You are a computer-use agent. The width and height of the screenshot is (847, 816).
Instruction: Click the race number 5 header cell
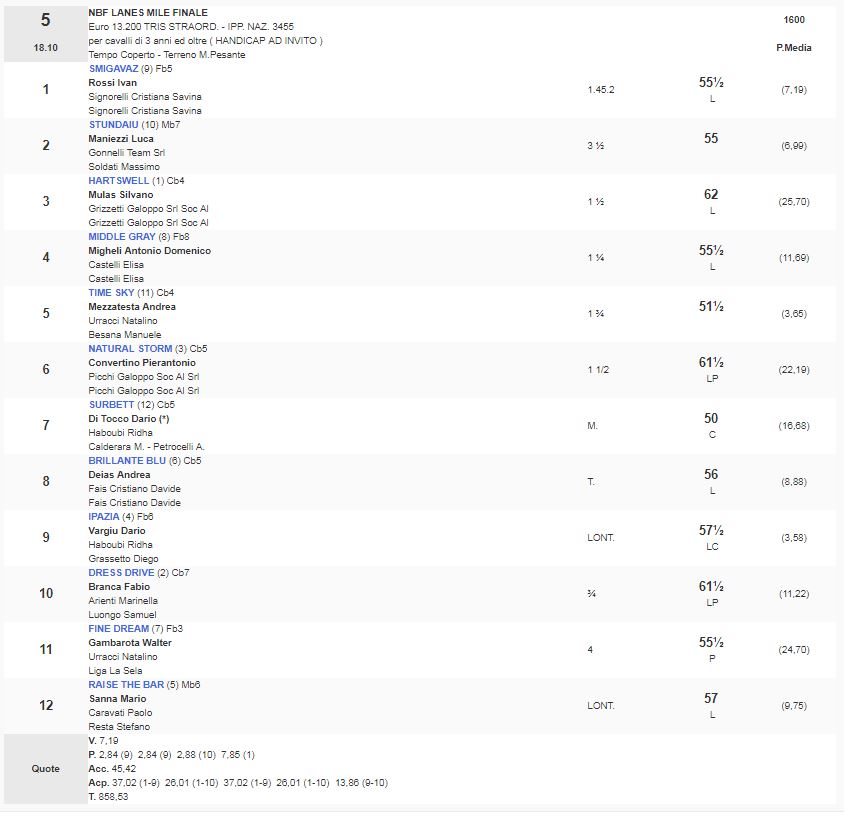click(x=45, y=20)
